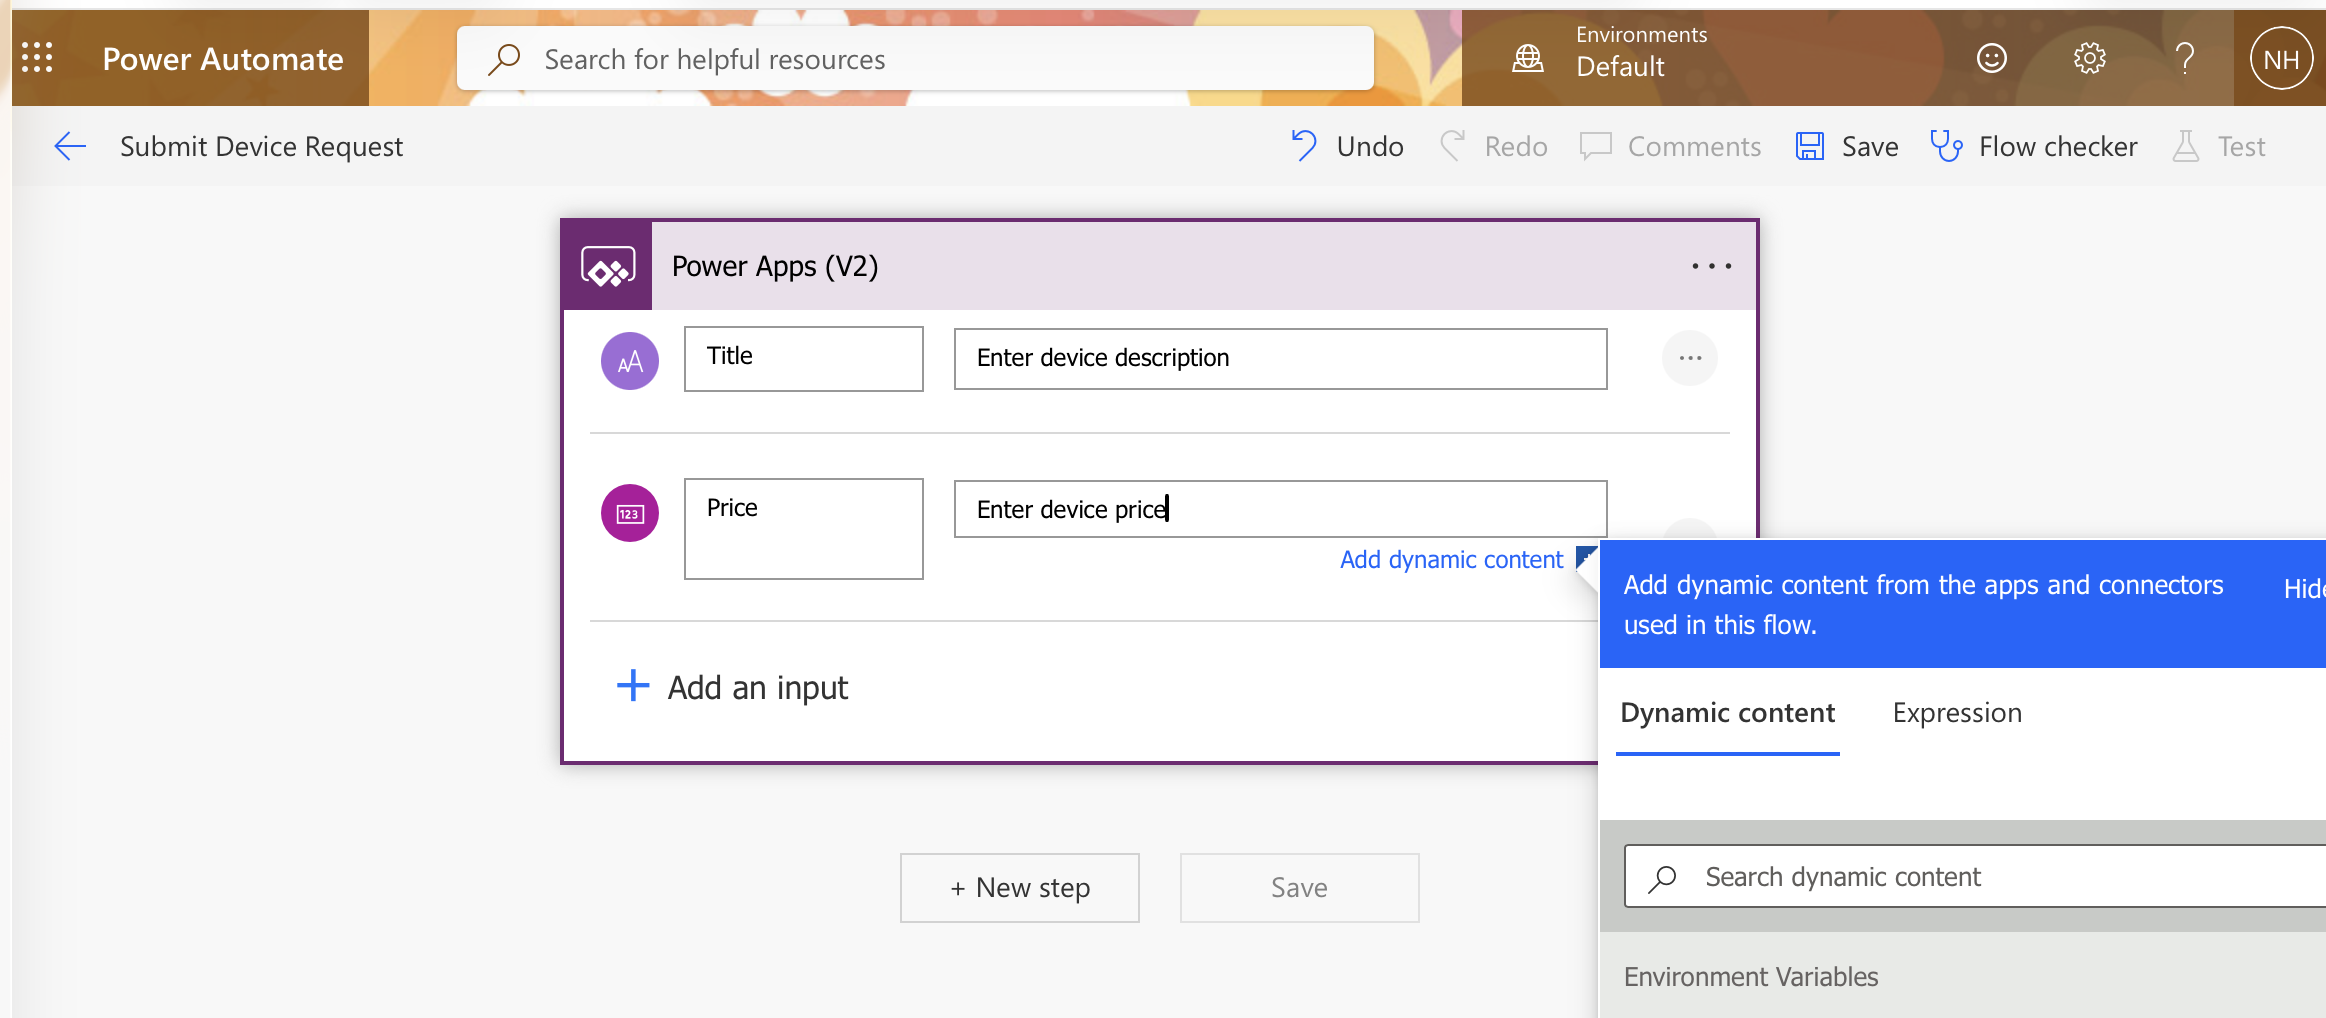Click the New step button
Viewport: 2326px width, 1018px height.
coord(1020,888)
